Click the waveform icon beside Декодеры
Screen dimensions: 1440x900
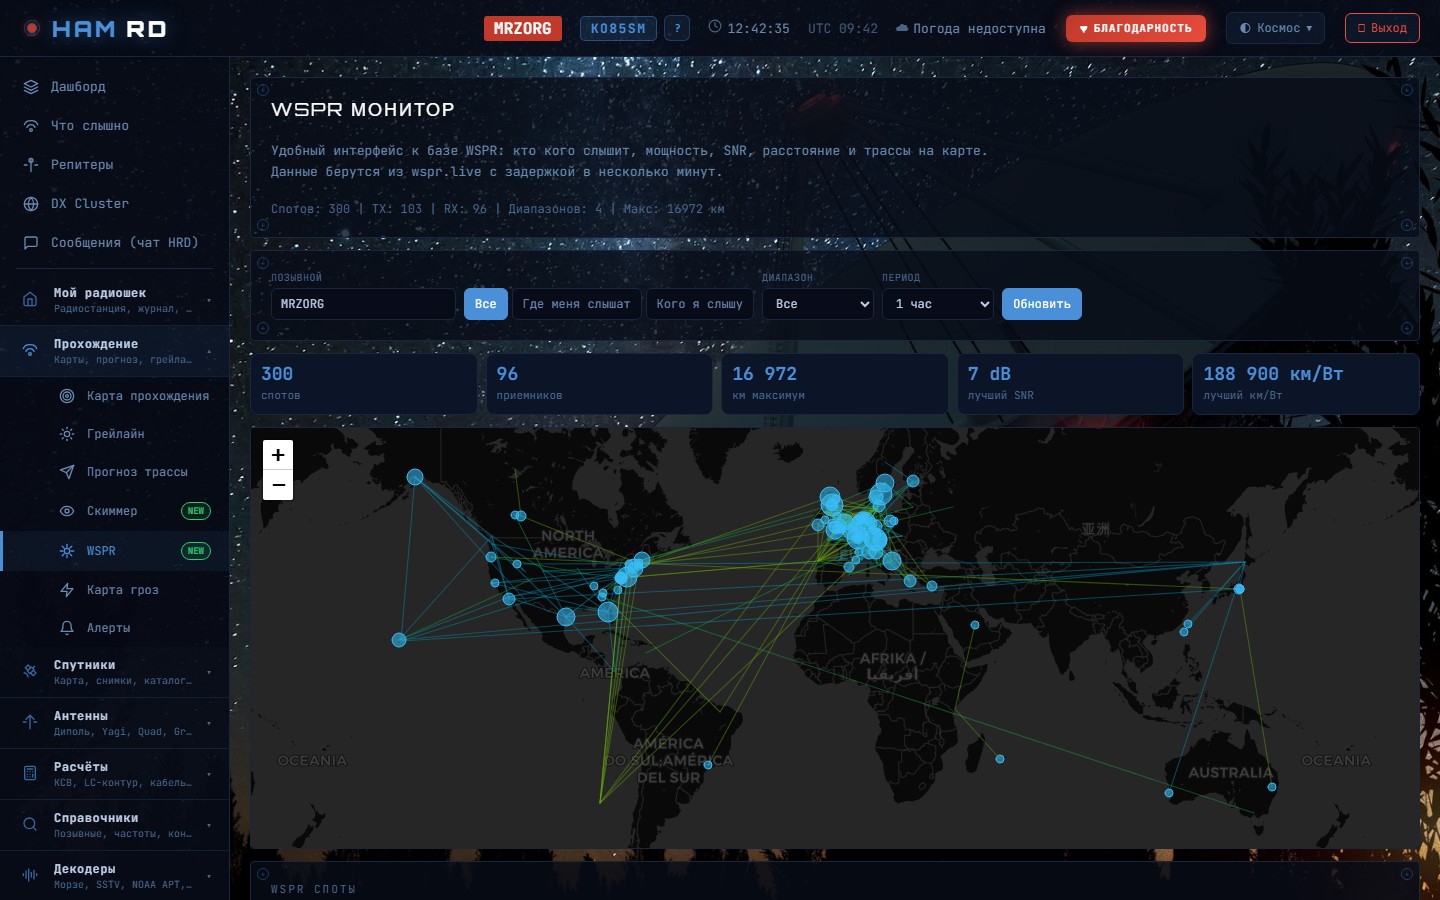click(x=30, y=875)
